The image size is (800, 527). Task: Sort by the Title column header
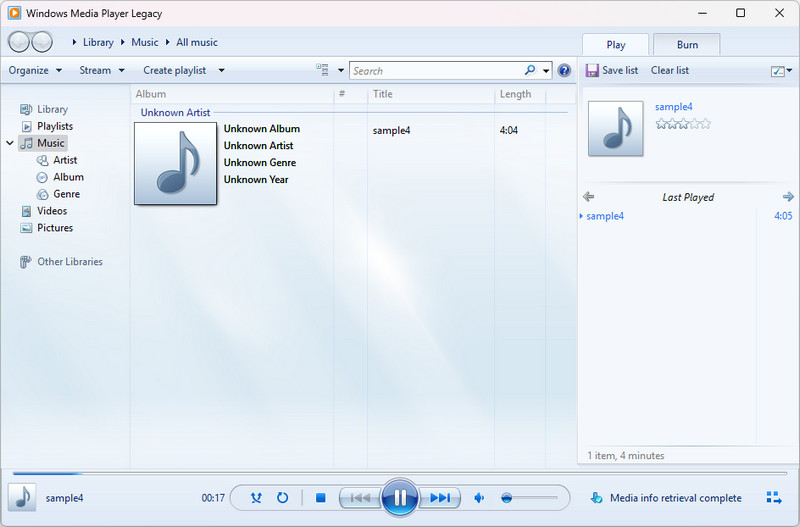(430, 94)
